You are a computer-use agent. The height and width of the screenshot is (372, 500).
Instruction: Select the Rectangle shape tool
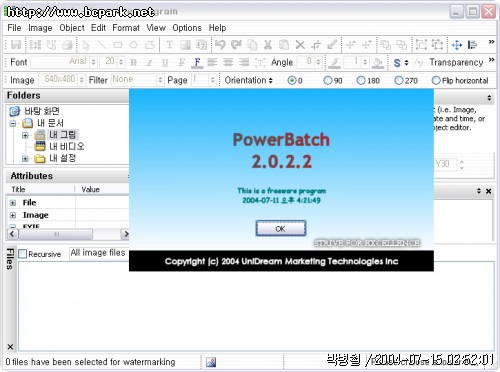118,45
